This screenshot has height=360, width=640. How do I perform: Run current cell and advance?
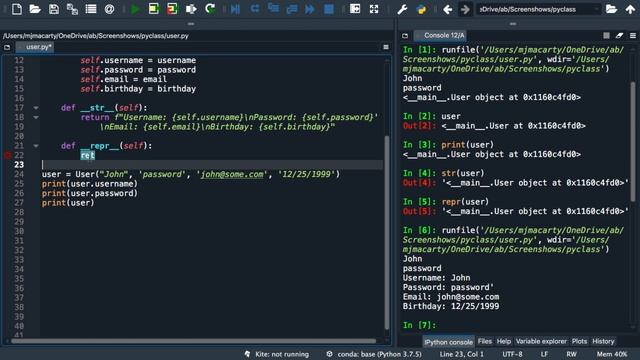coord(172,9)
